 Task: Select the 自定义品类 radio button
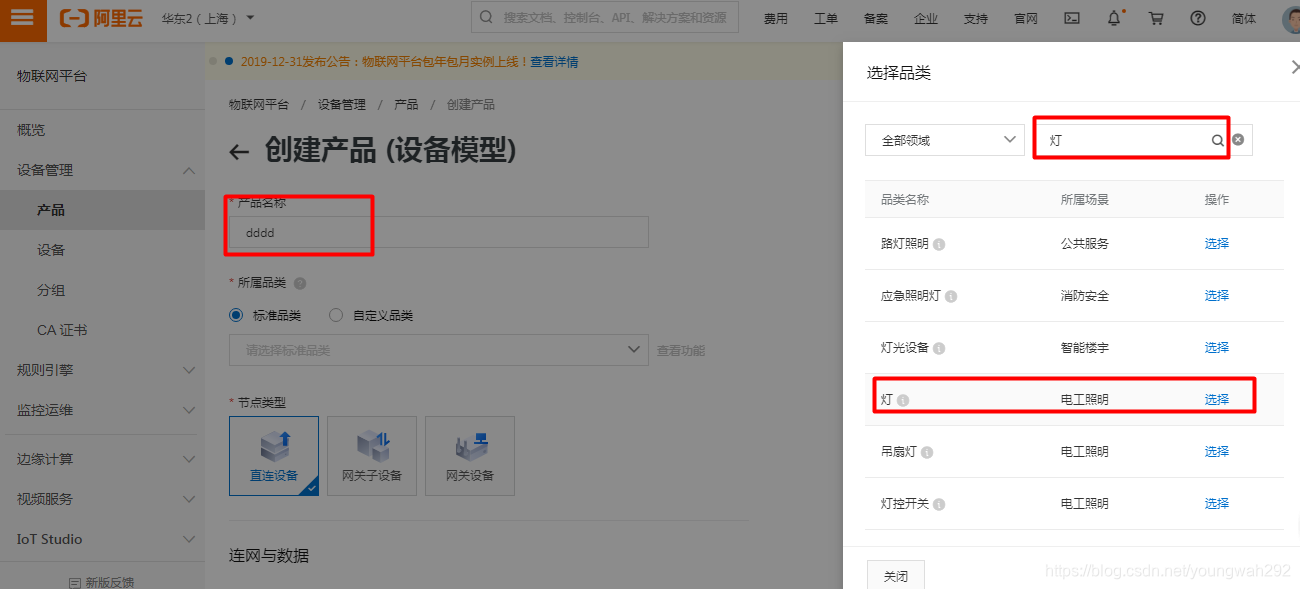coord(336,315)
